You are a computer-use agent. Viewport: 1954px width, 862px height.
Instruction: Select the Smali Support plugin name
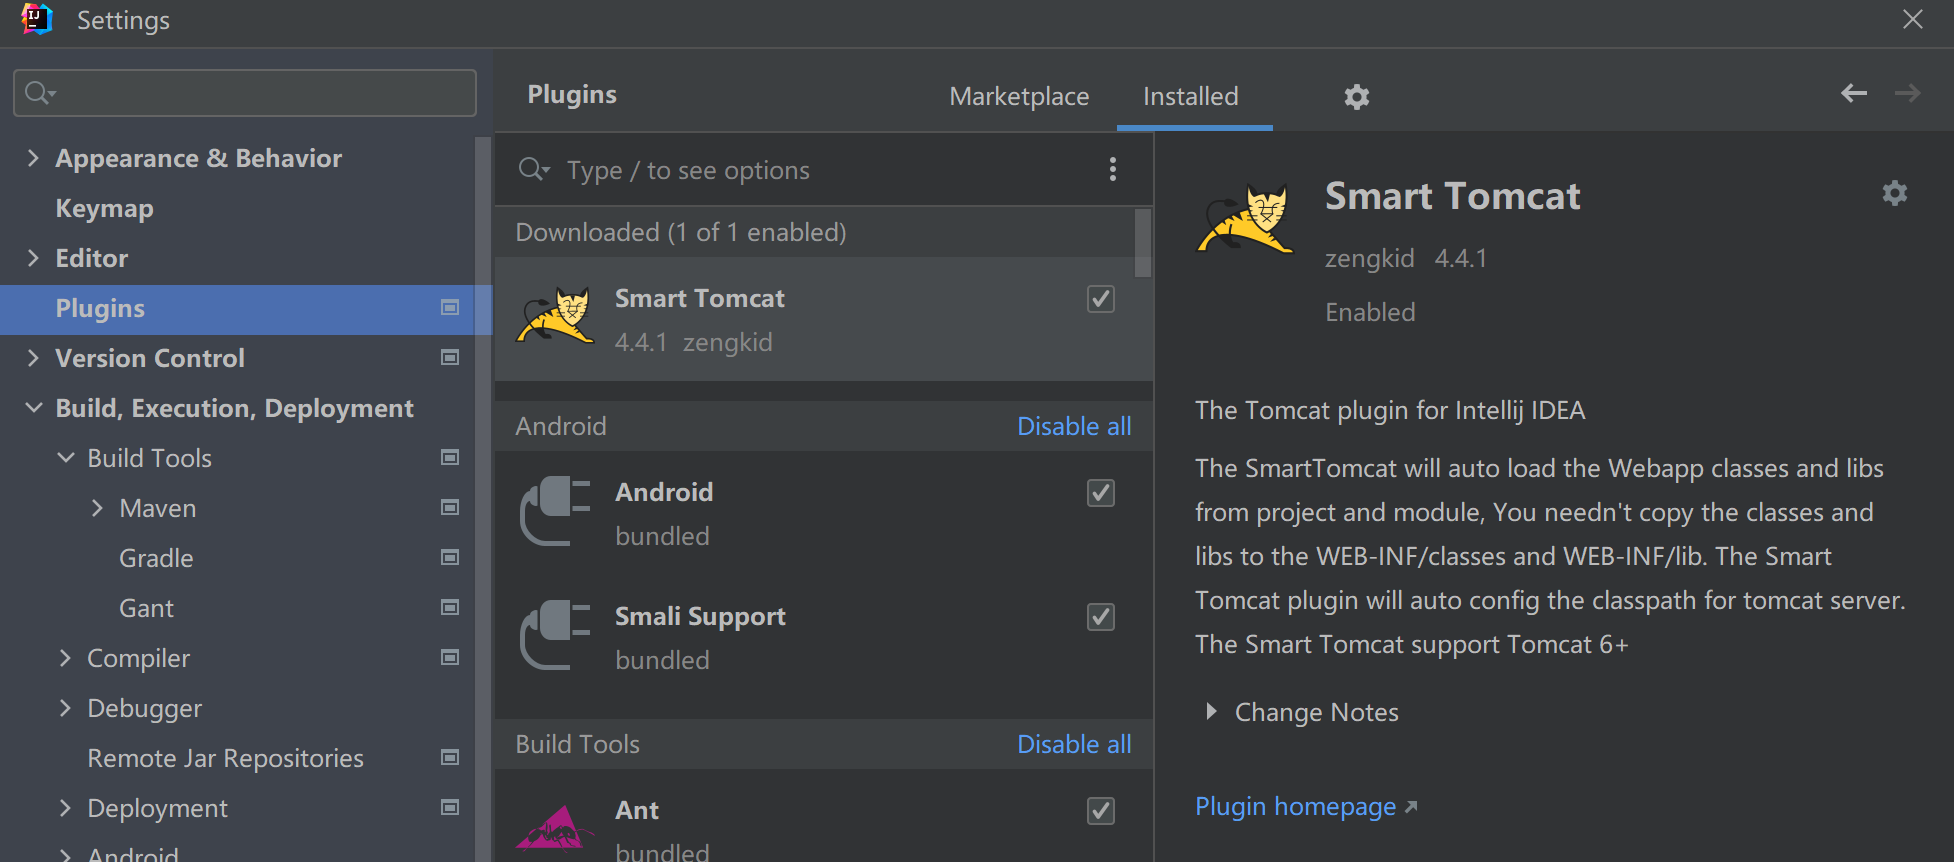[x=700, y=617]
